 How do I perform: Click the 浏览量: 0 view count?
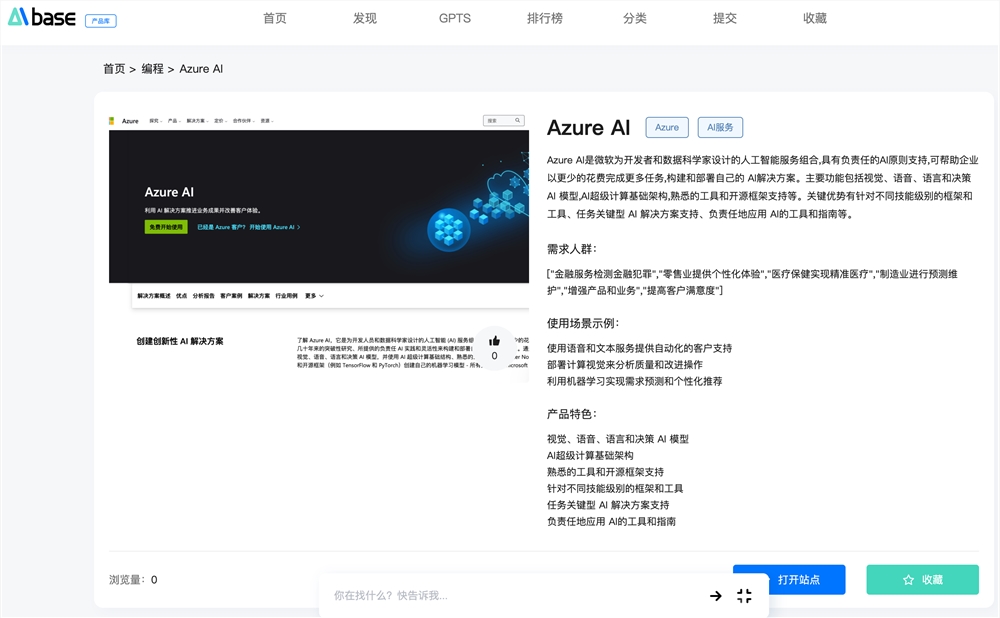[133, 580]
